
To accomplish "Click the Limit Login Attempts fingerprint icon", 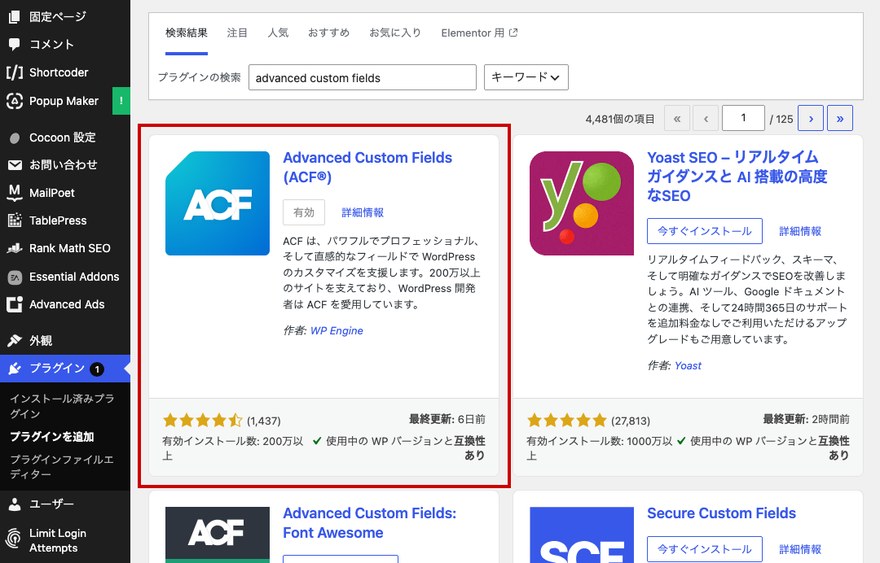I will click(x=13, y=539).
